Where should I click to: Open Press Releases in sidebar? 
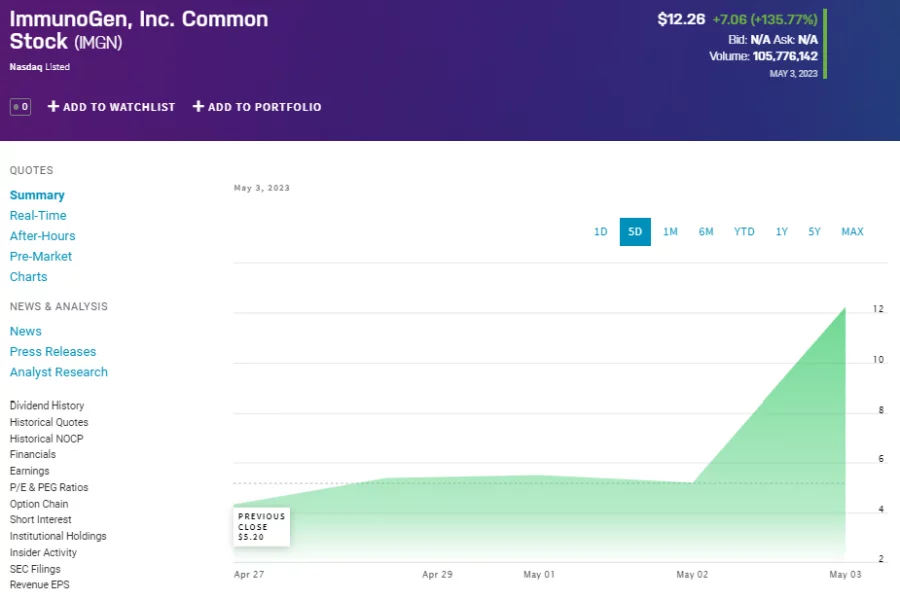pos(53,352)
